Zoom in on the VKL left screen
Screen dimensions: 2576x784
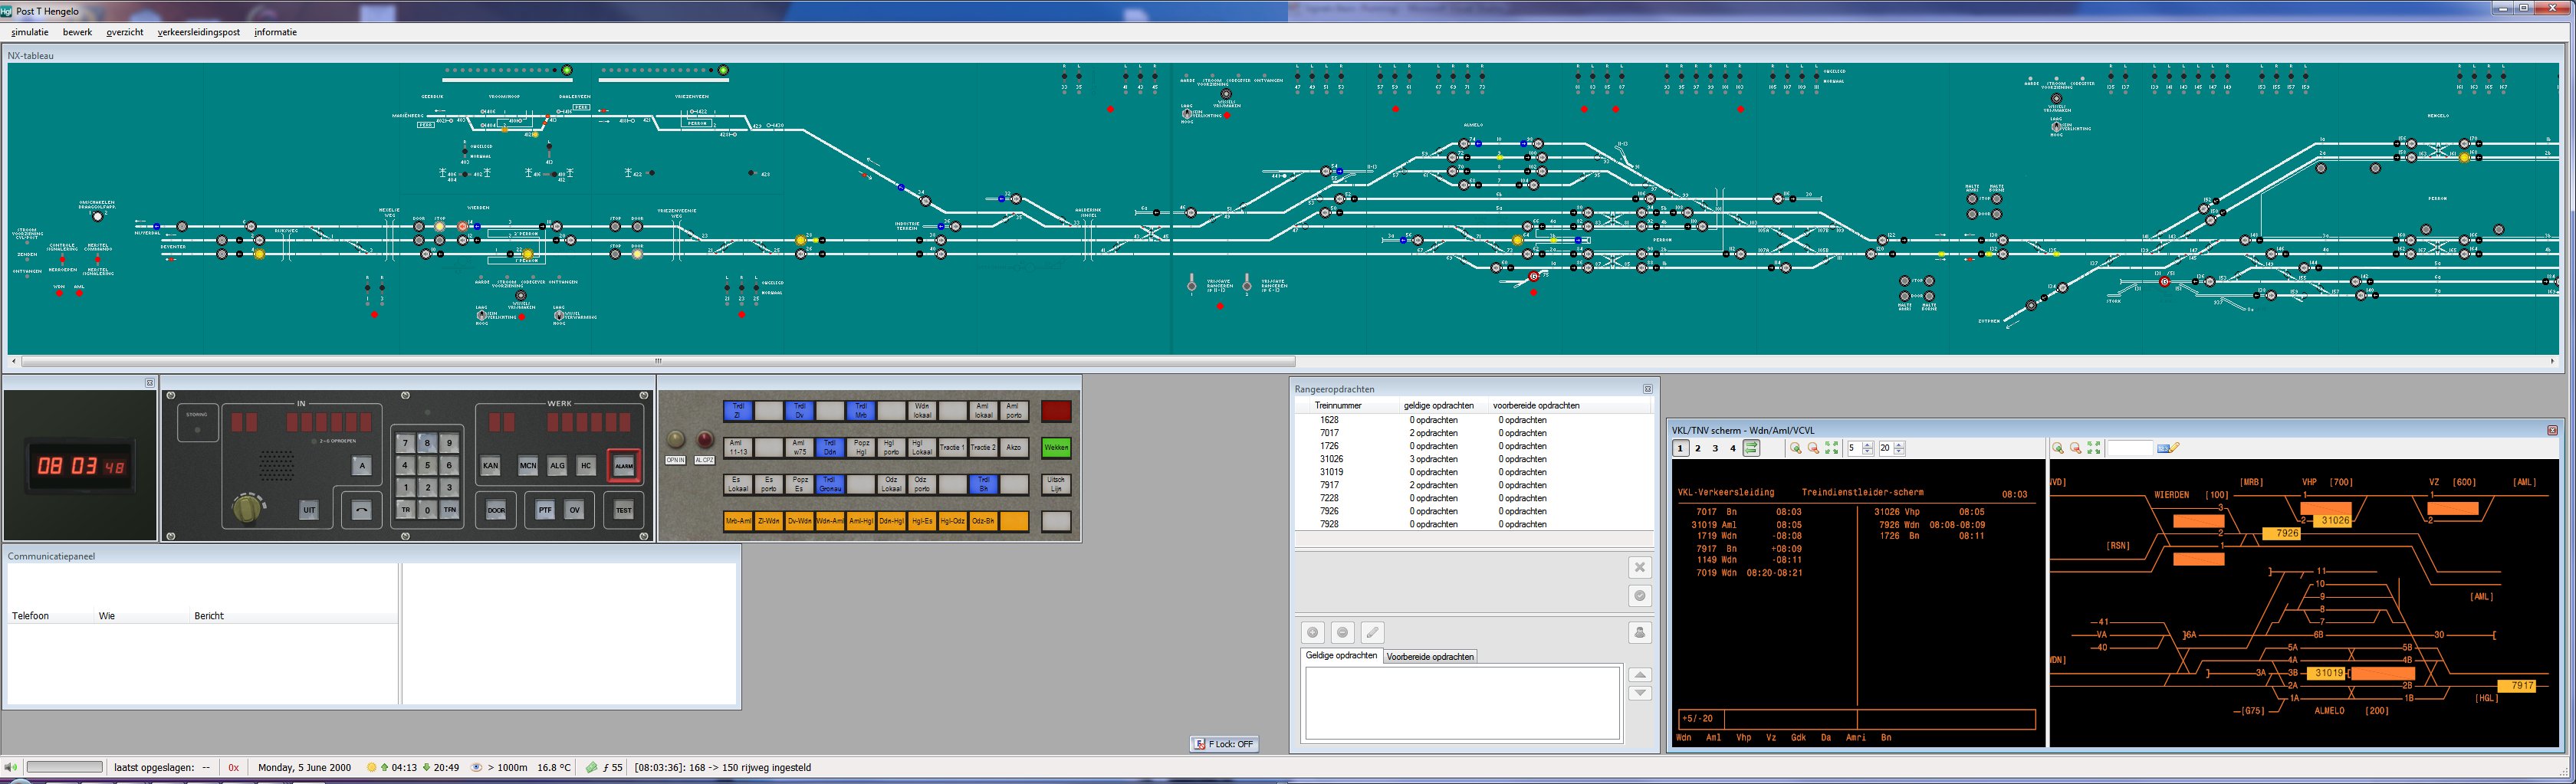pyautogui.click(x=1796, y=448)
